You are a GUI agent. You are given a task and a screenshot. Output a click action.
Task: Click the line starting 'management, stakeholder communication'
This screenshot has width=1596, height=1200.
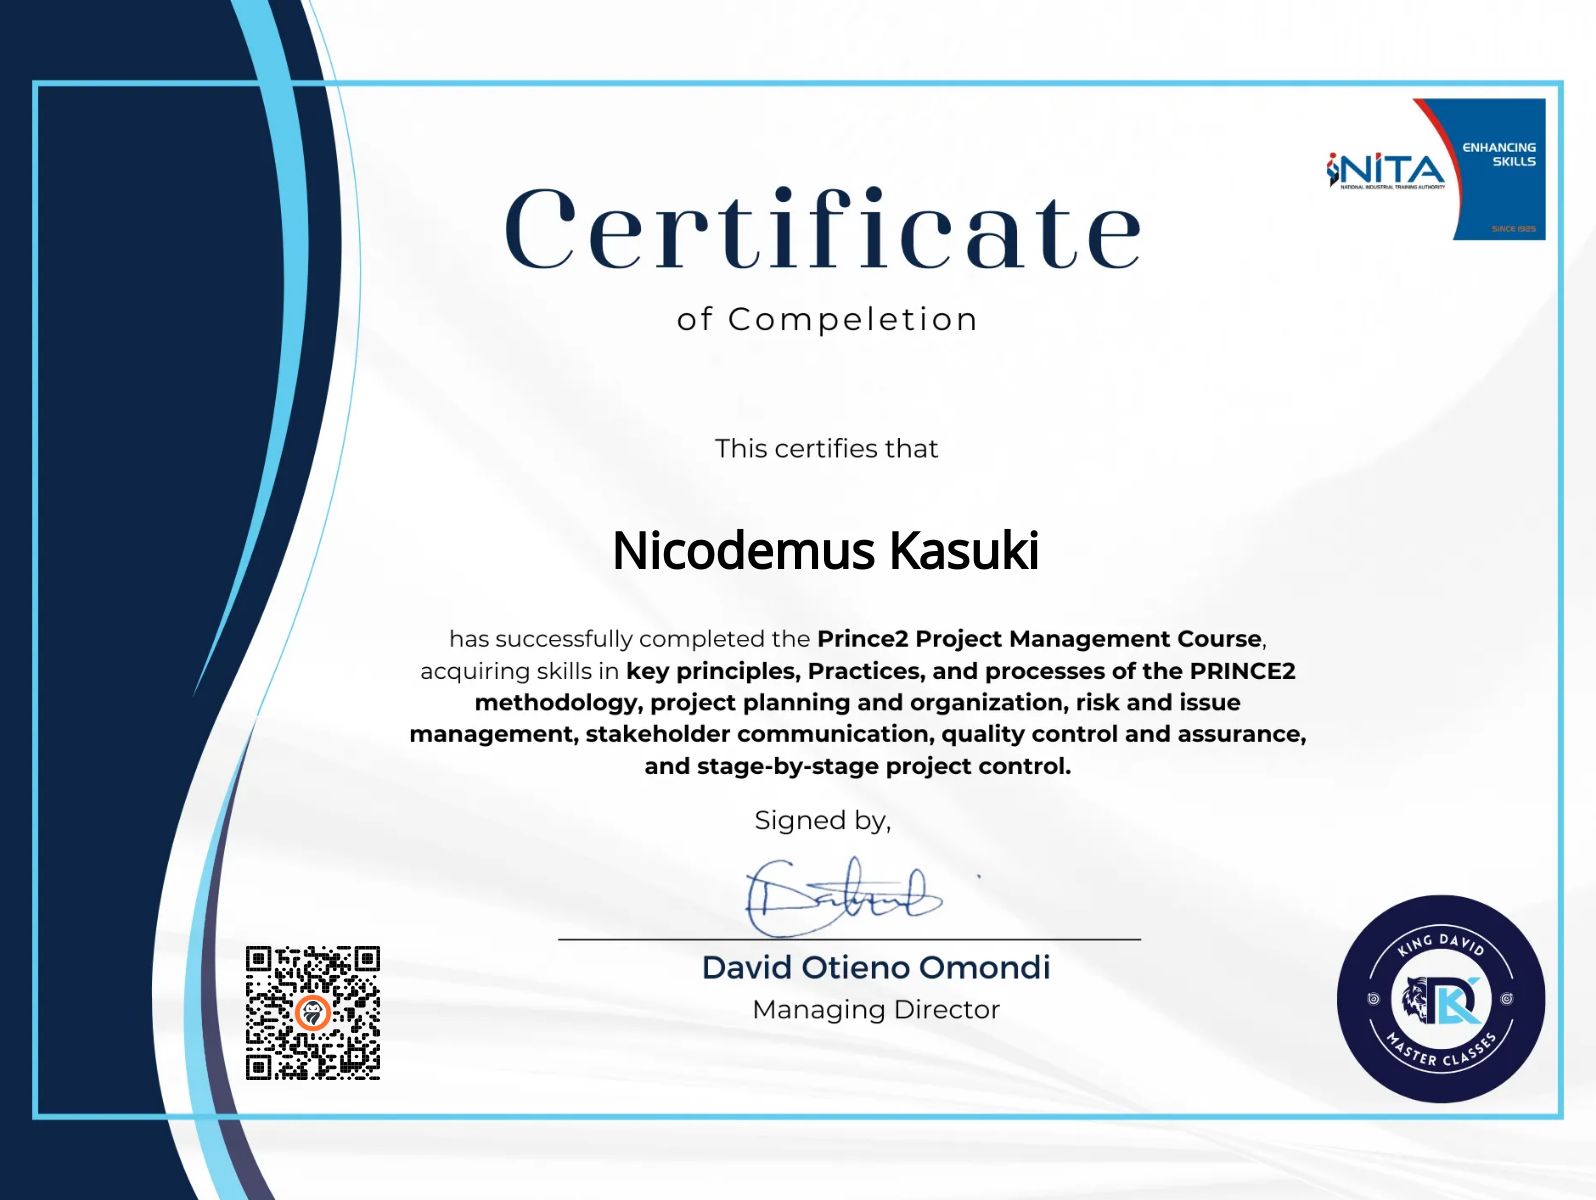click(858, 734)
